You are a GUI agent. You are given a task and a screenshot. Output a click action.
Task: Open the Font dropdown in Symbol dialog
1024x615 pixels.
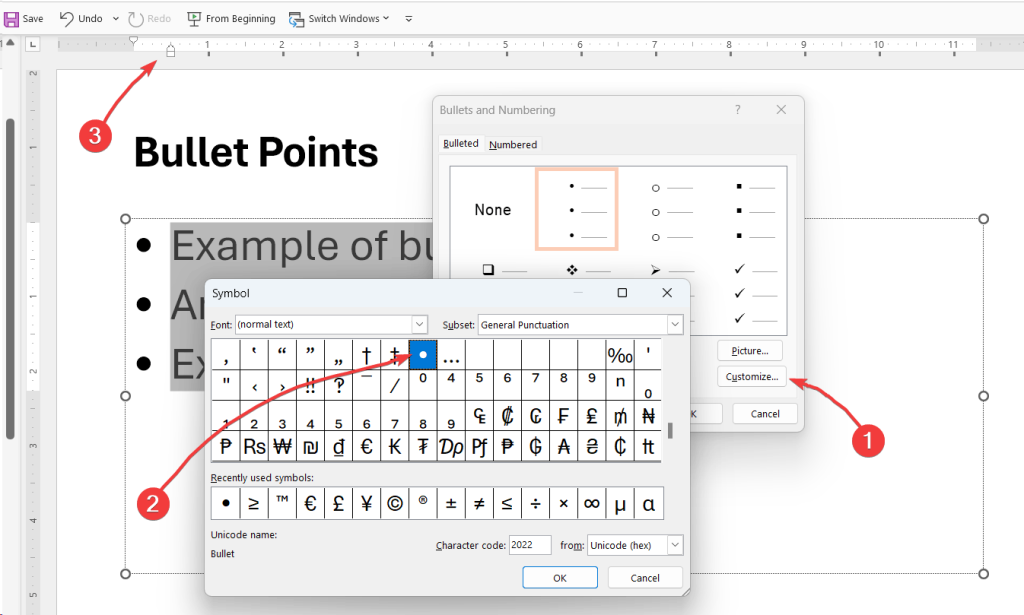point(420,324)
